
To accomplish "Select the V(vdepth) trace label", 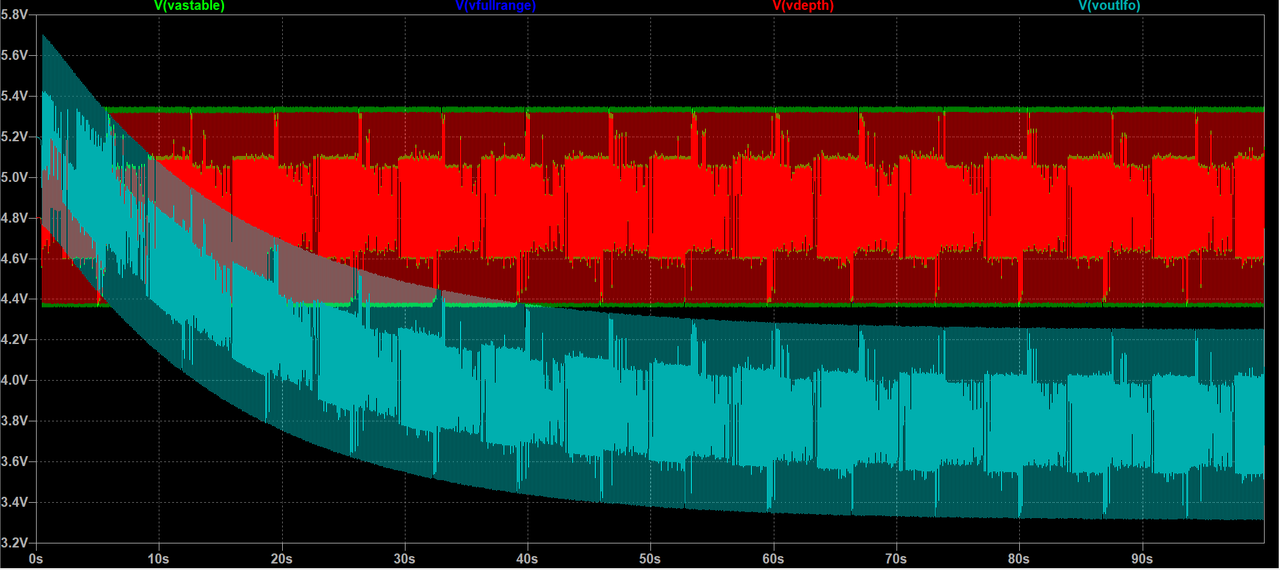I will pos(803,6).
